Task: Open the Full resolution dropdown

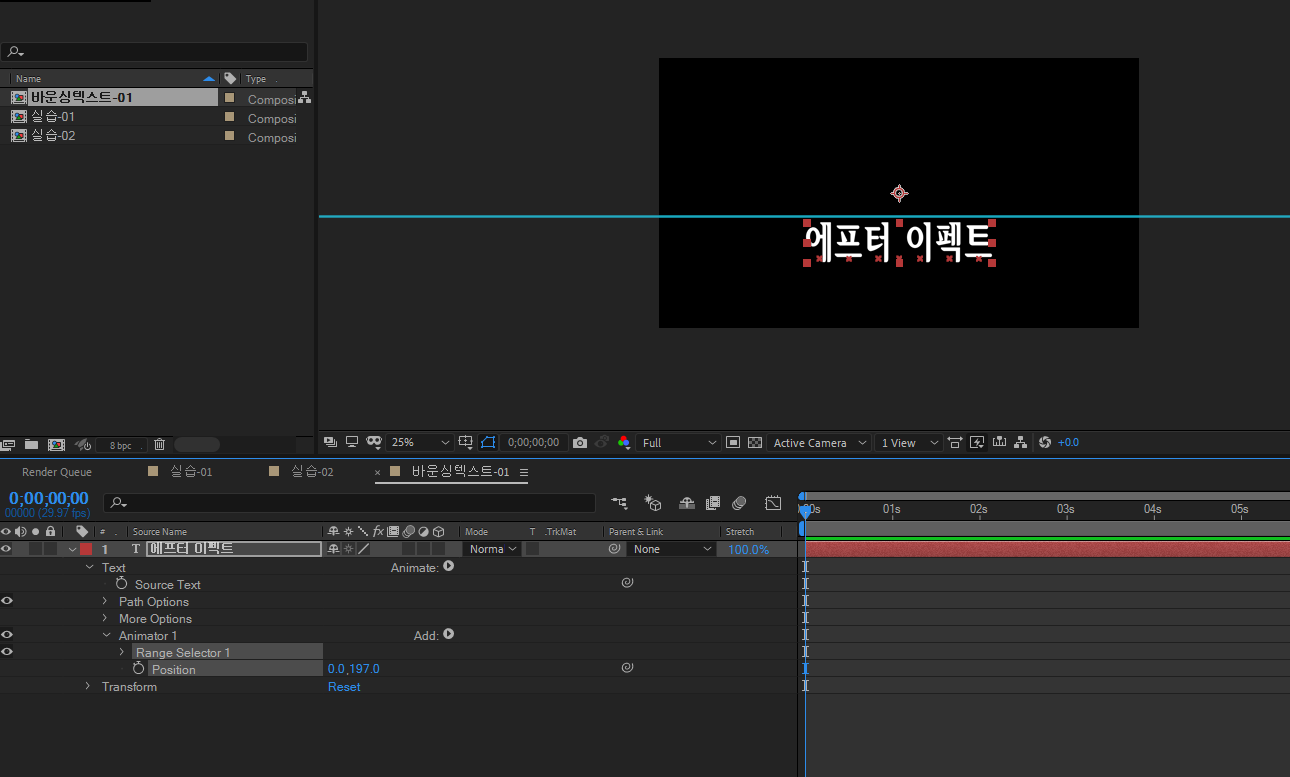Action: (x=679, y=443)
